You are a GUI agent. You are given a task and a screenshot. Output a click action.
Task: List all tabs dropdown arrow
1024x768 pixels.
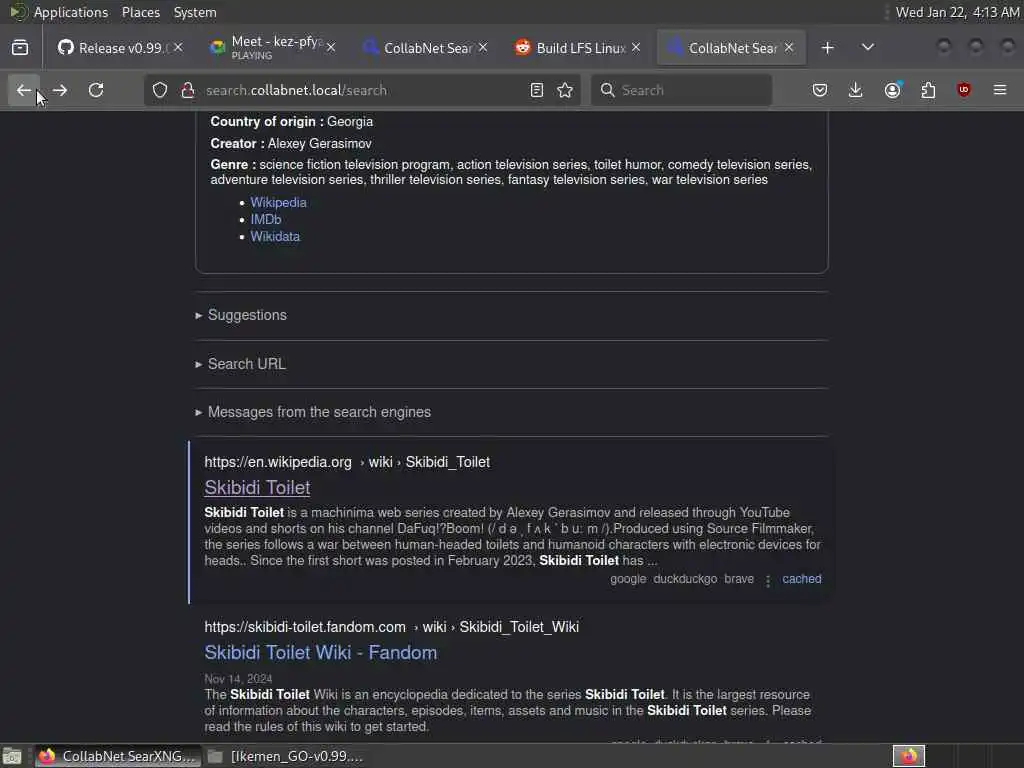point(868,48)
